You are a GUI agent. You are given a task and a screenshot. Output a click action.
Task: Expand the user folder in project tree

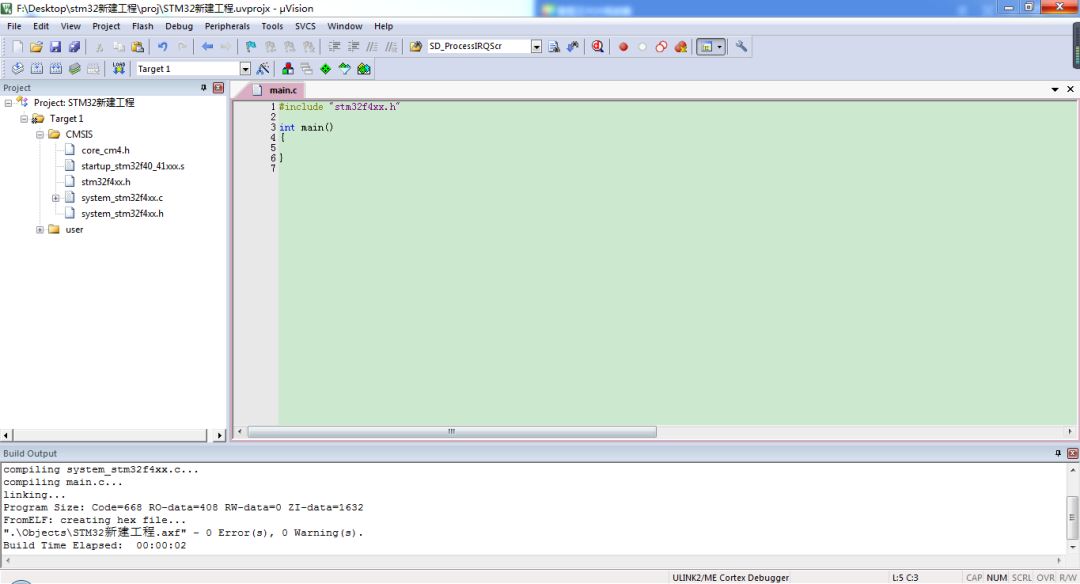click(x=40, y=230)
